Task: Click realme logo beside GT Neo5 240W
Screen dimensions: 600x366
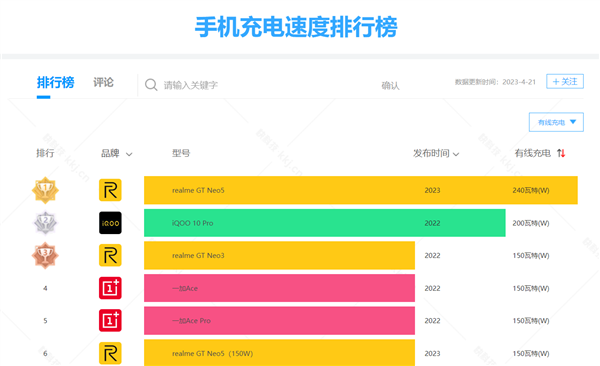Action: (x=110, y=190)
